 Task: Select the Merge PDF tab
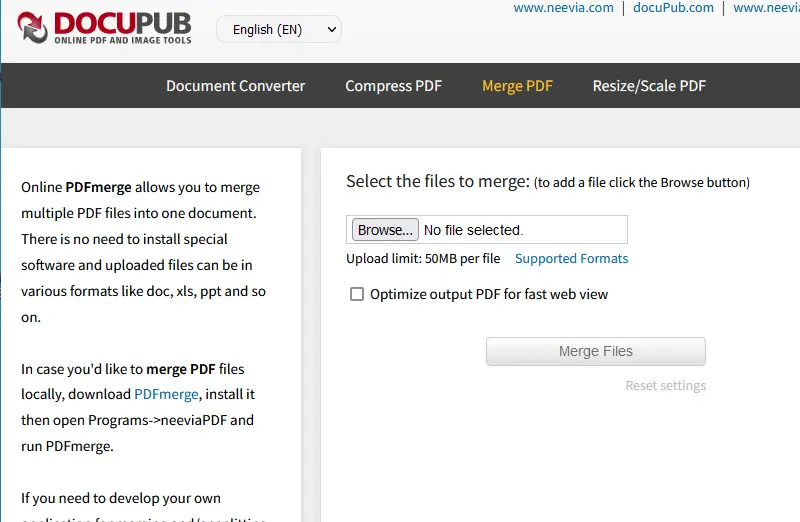[517, 86]
